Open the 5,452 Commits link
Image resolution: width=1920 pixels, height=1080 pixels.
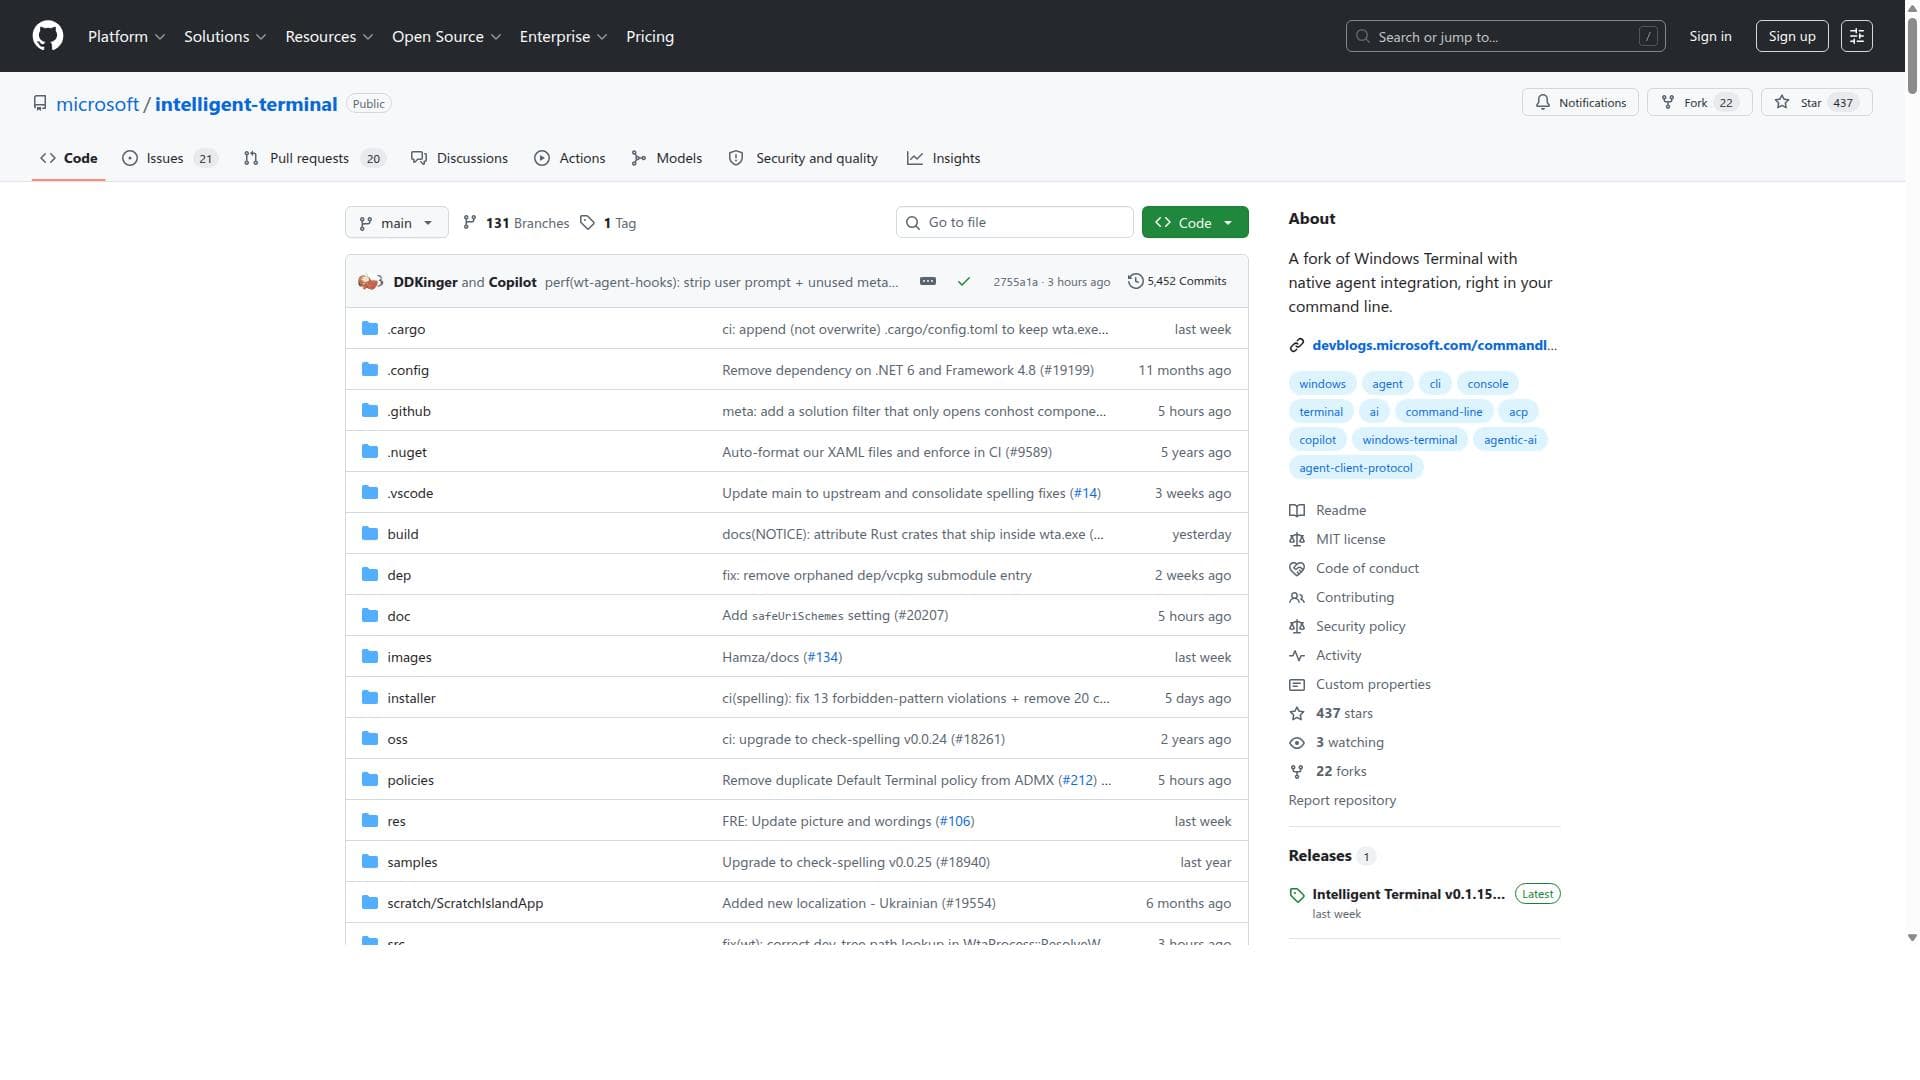pos(1177,281)
